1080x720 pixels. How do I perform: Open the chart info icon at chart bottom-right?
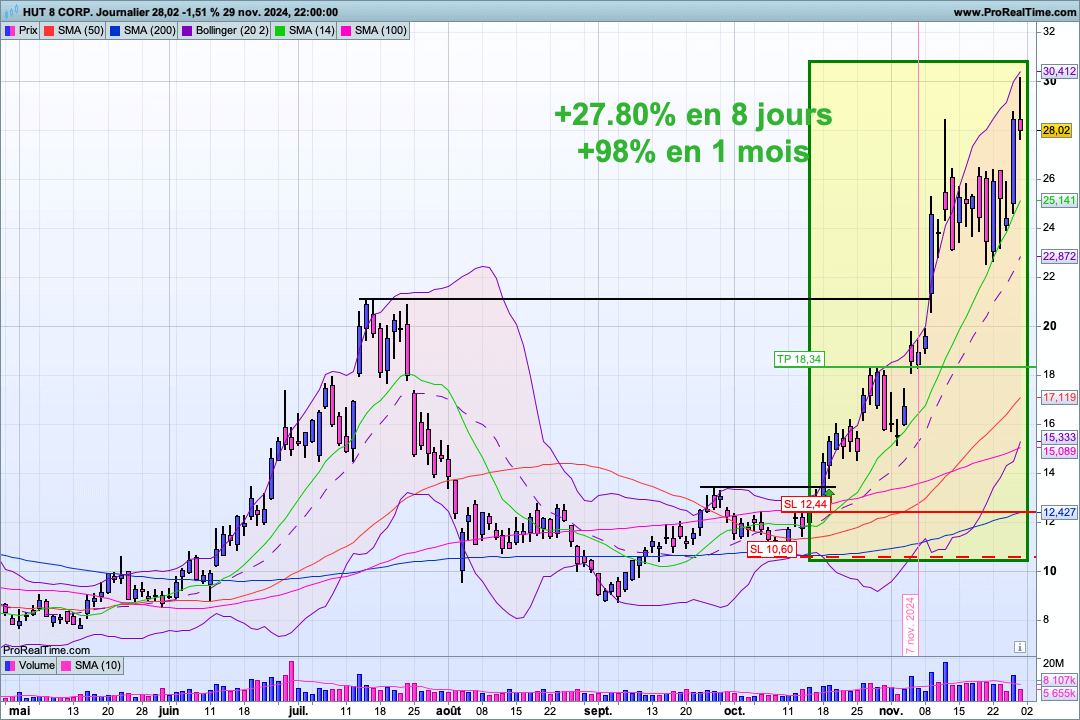pyautogui.click(x=1019, y=647)
